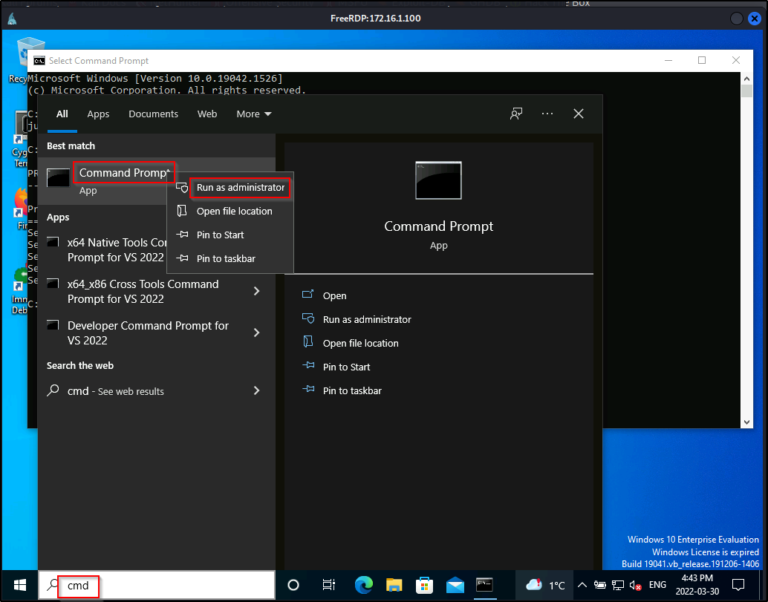Image resolution: width=768 pixels, height=602 pixels.
Task: Open File Explorer from the taskbar
Action: coord(393,585)
